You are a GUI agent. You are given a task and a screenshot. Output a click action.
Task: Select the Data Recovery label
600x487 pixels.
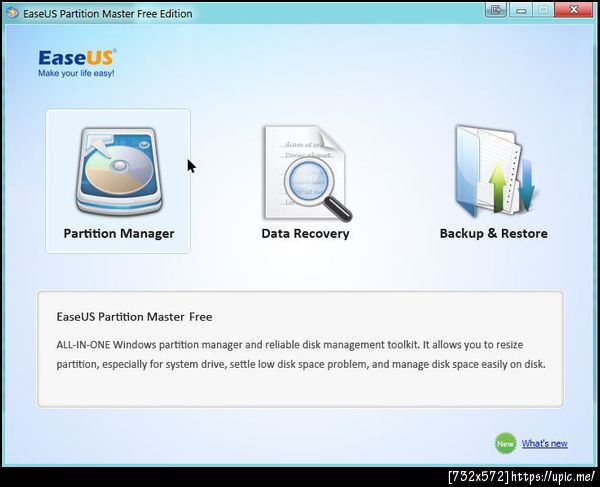(x=305, y=233)
